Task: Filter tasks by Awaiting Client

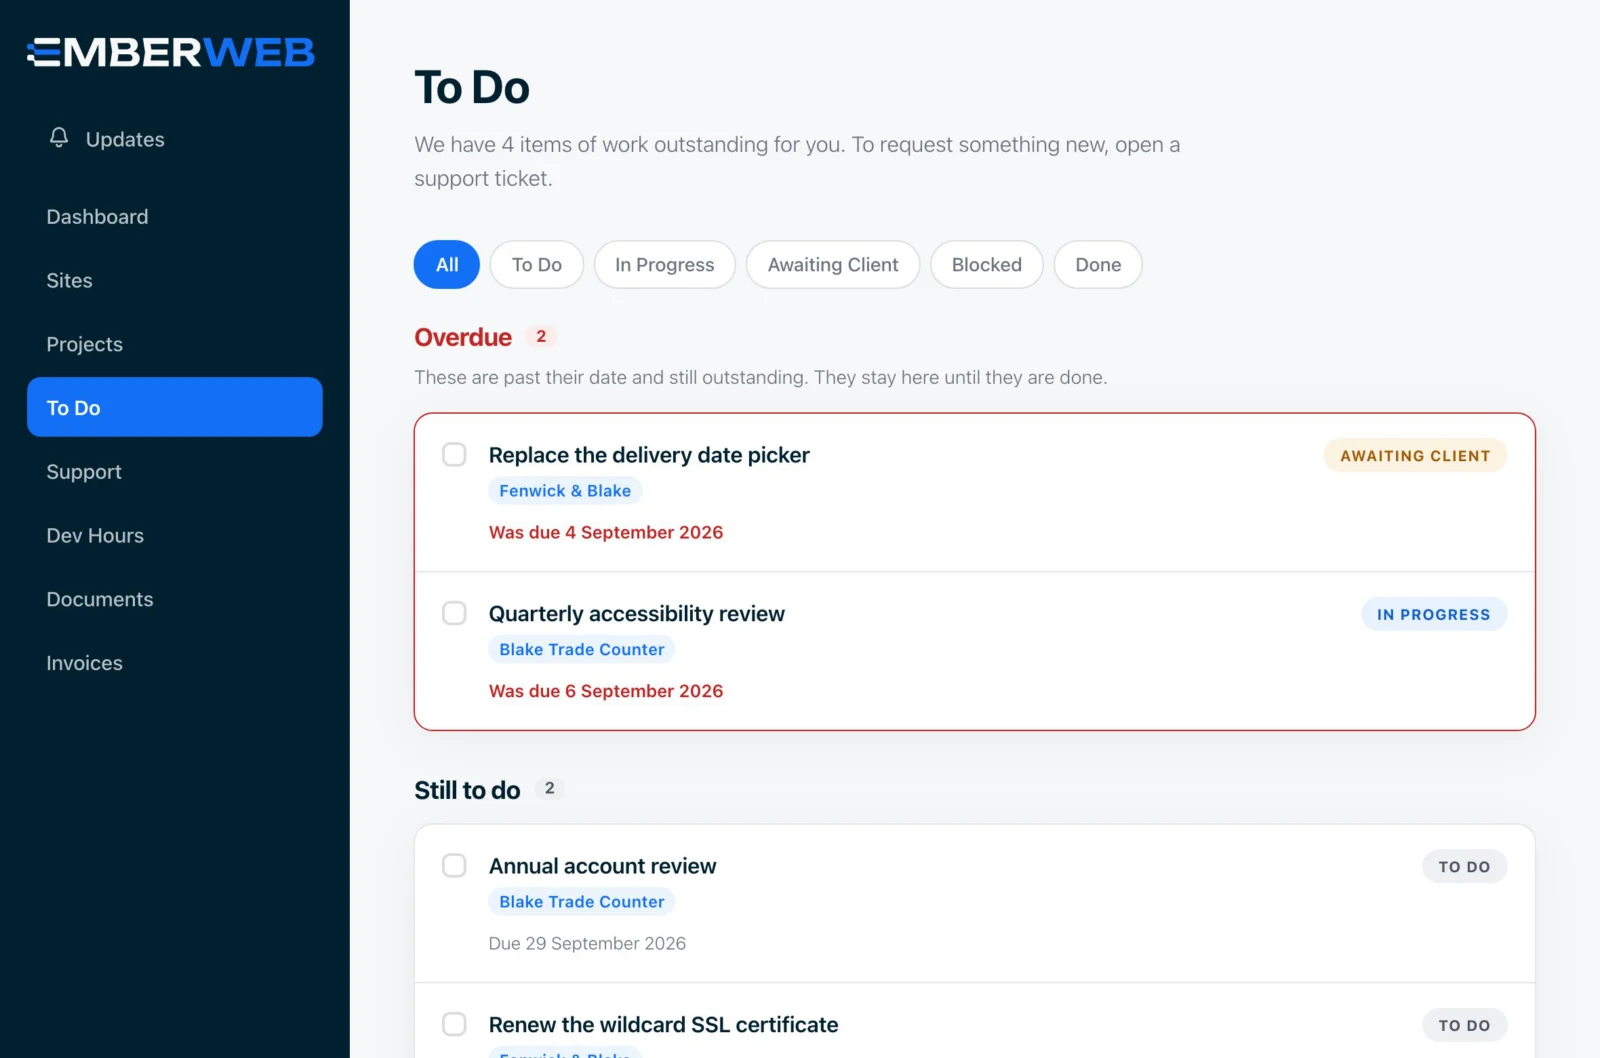Action: pyautogui.click(x=833, y=265)
